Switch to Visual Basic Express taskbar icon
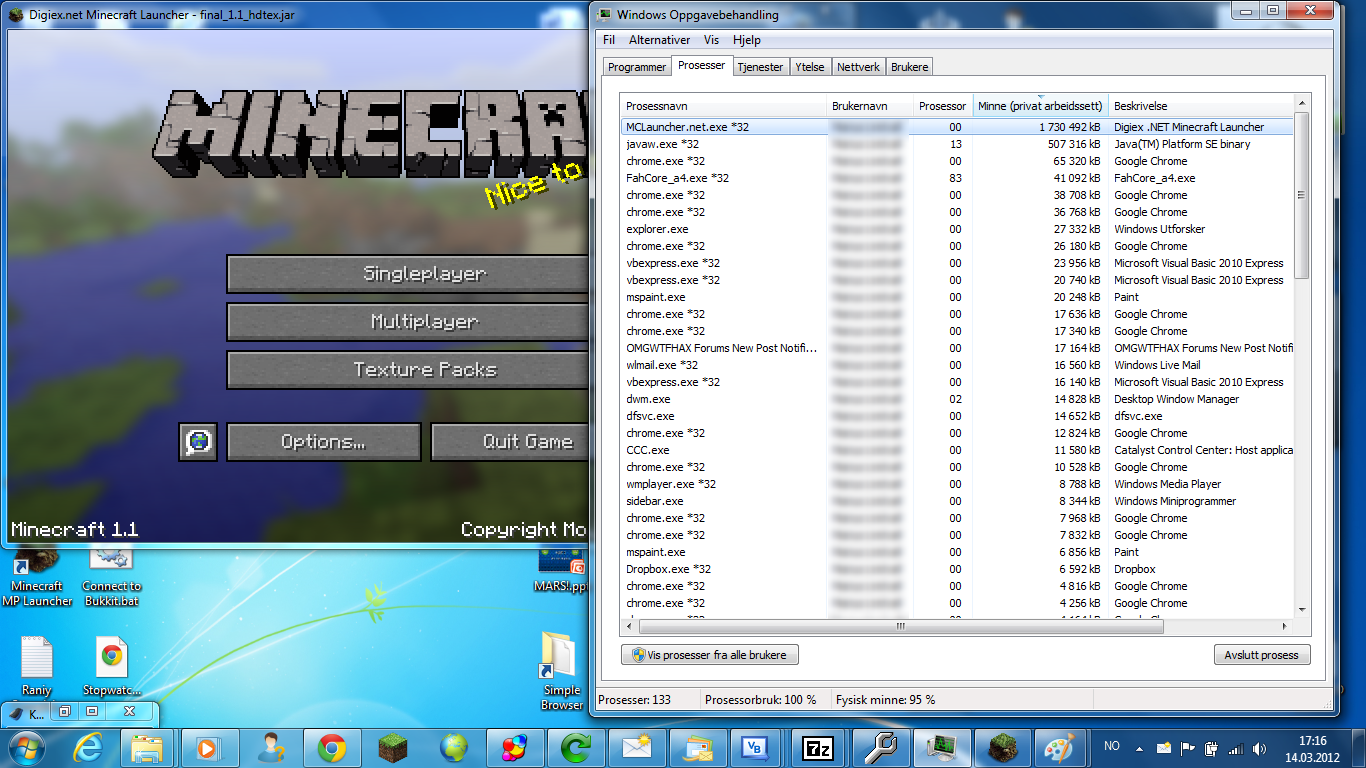This screenshot has height=768, width=1366. click(x=756, y=747)
